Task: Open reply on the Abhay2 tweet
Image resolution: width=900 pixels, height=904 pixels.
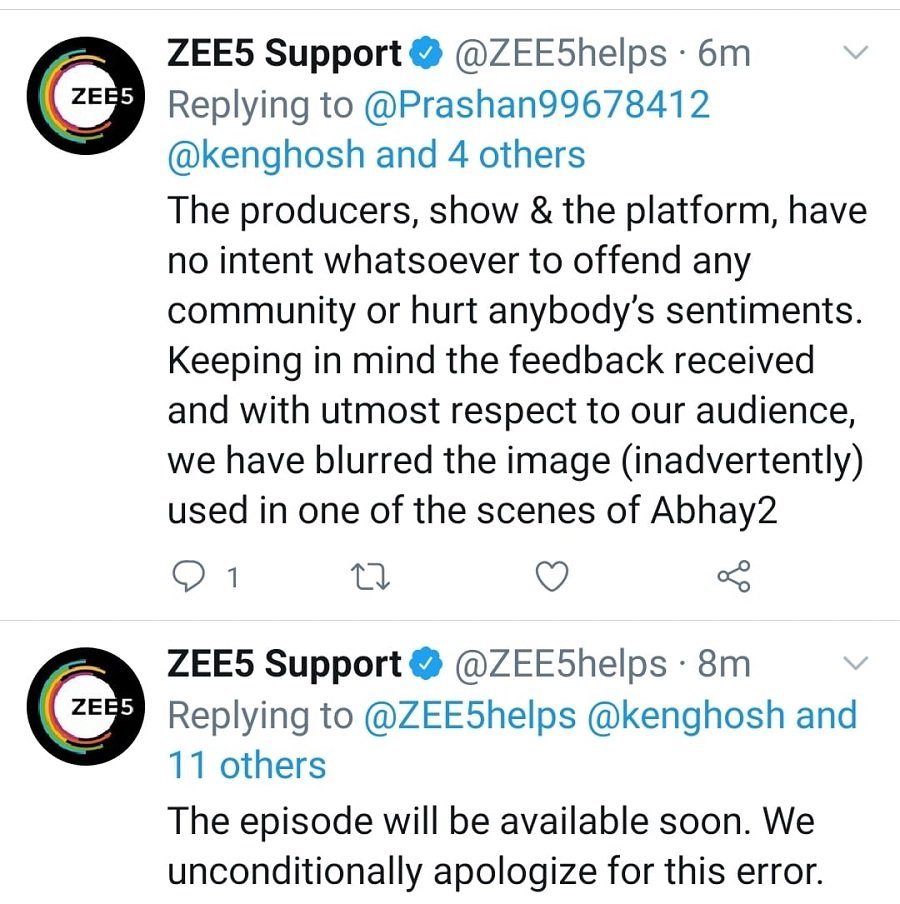Action: 189,576
